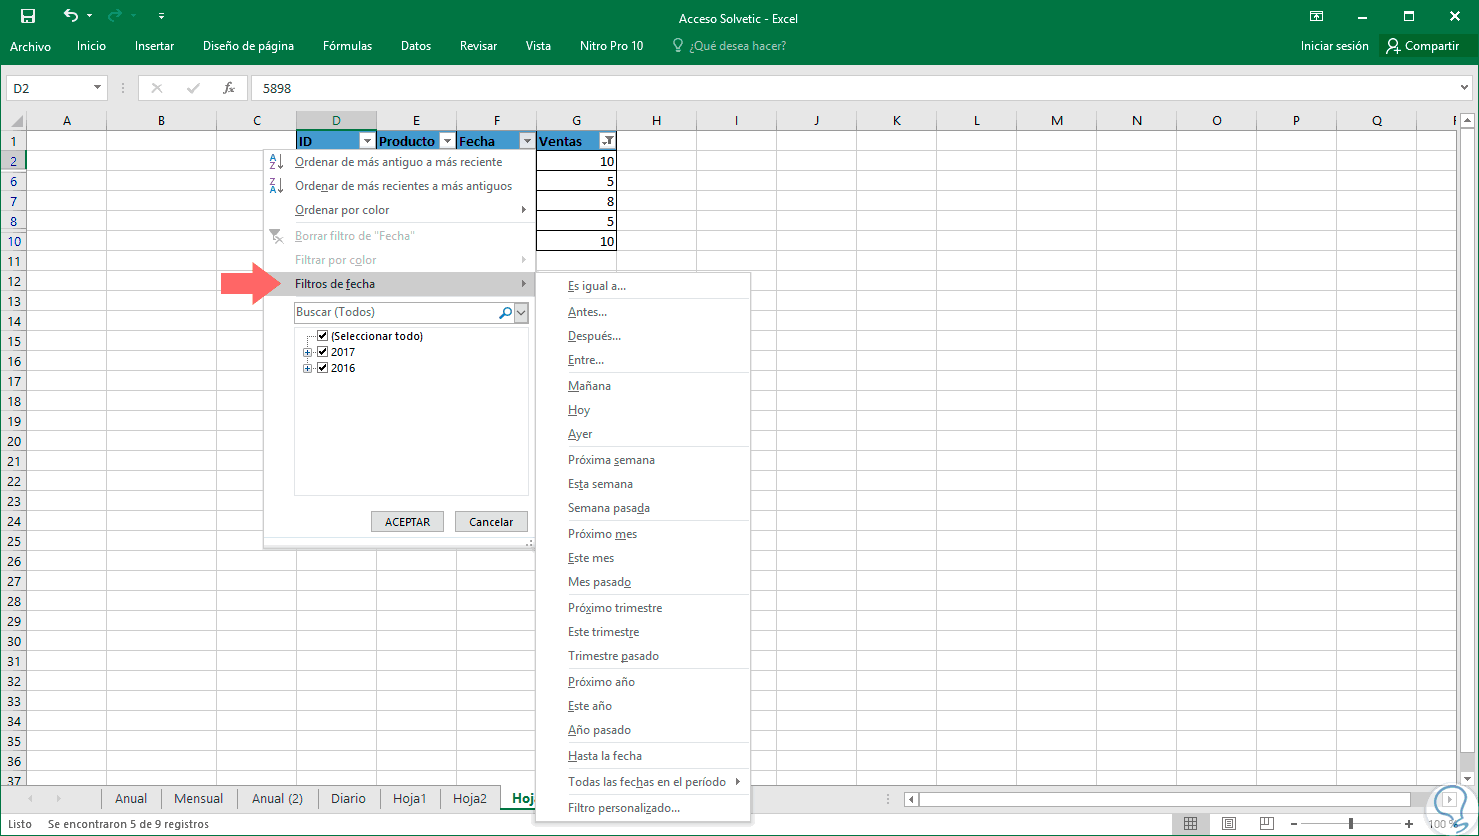
Task: Open the Ventas column filter dropdown
Action: pyautogui.click(x=607, y=141)
